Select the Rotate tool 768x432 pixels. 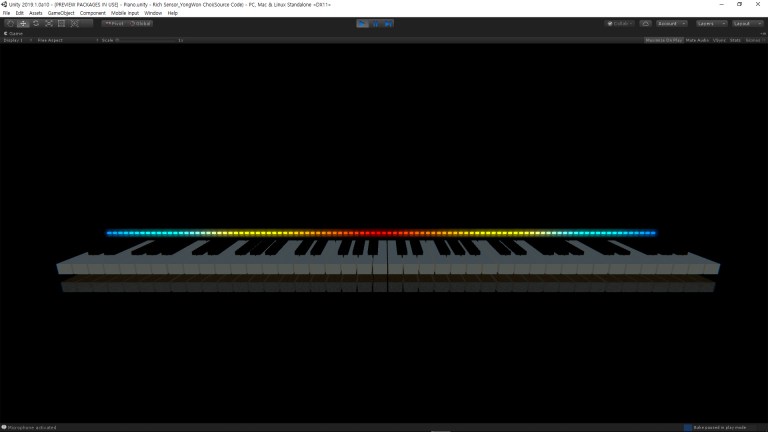36,23
